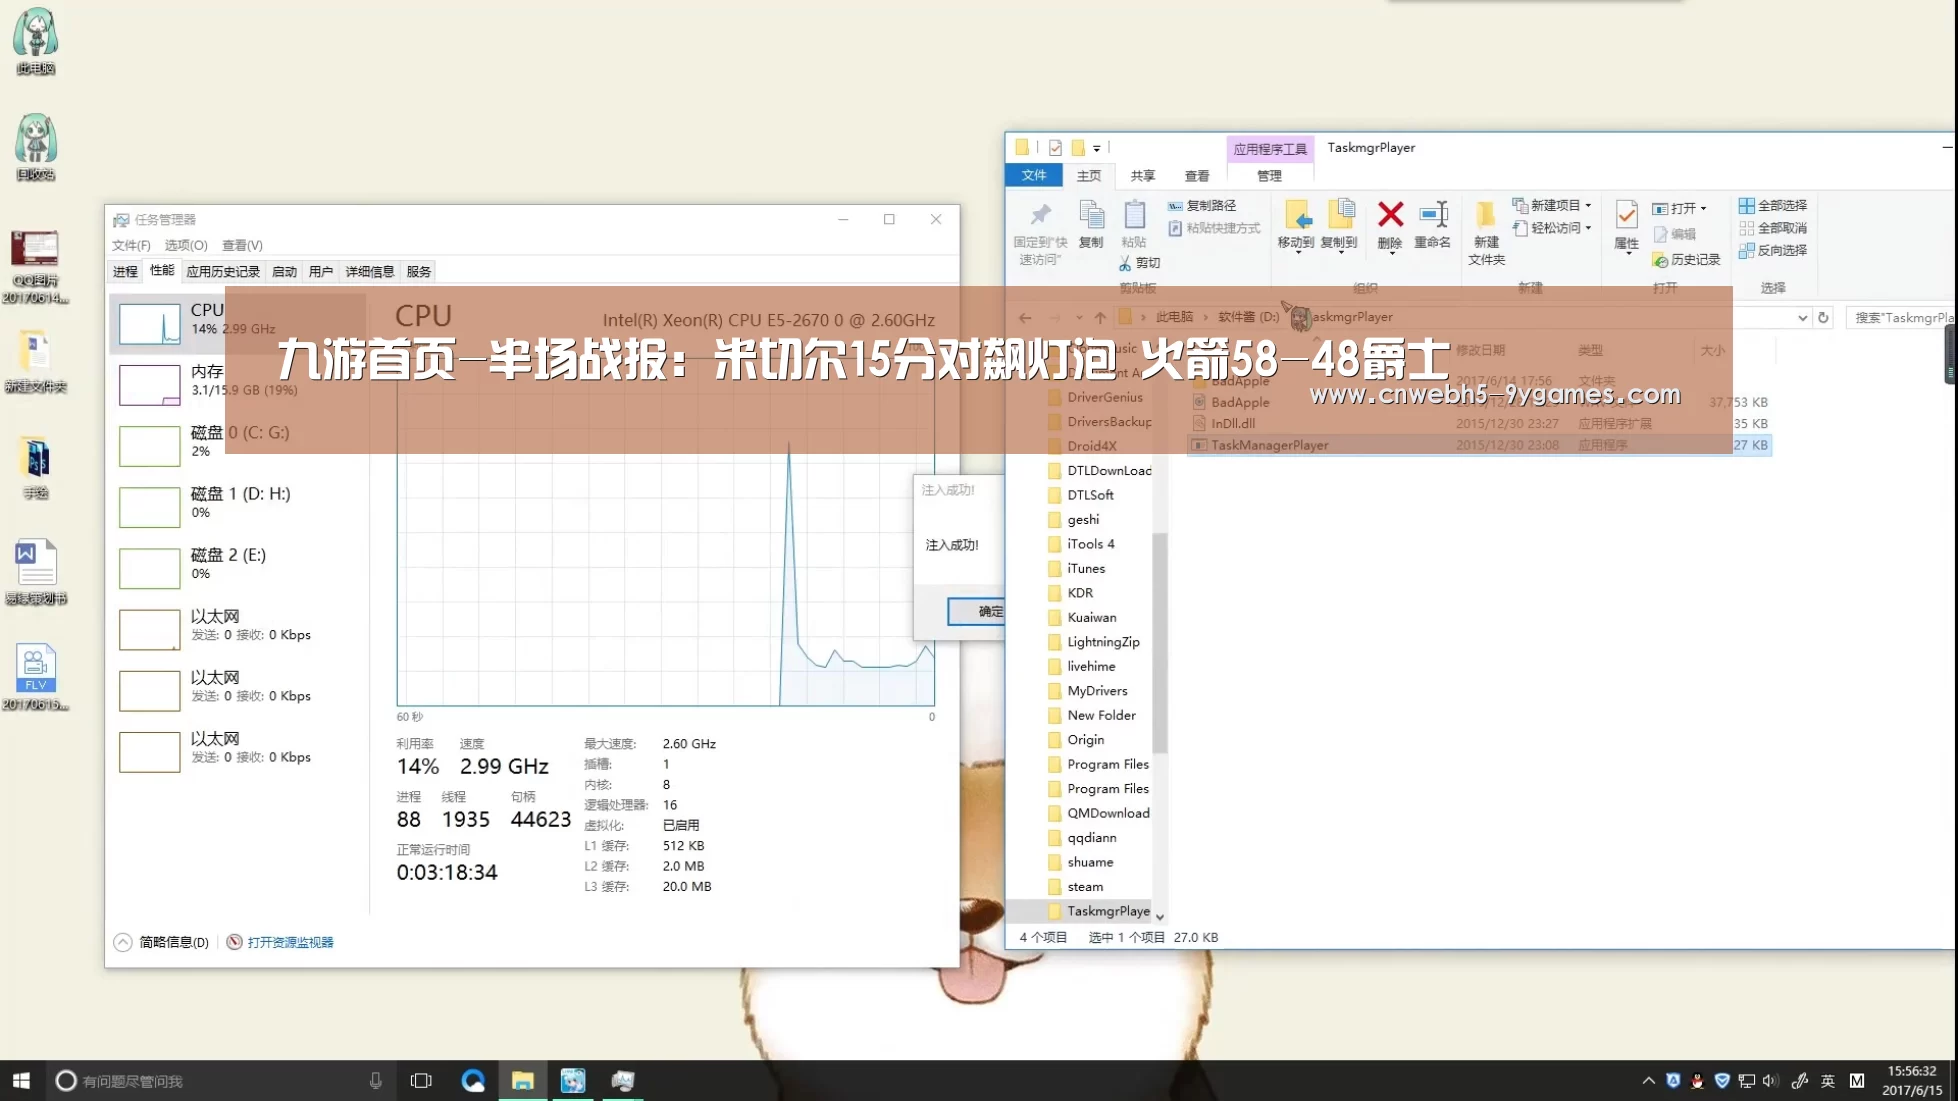Switch to Share (共享) ribbon tab
Screen dimensions: 1958x1101
(x=1143, y=175)
